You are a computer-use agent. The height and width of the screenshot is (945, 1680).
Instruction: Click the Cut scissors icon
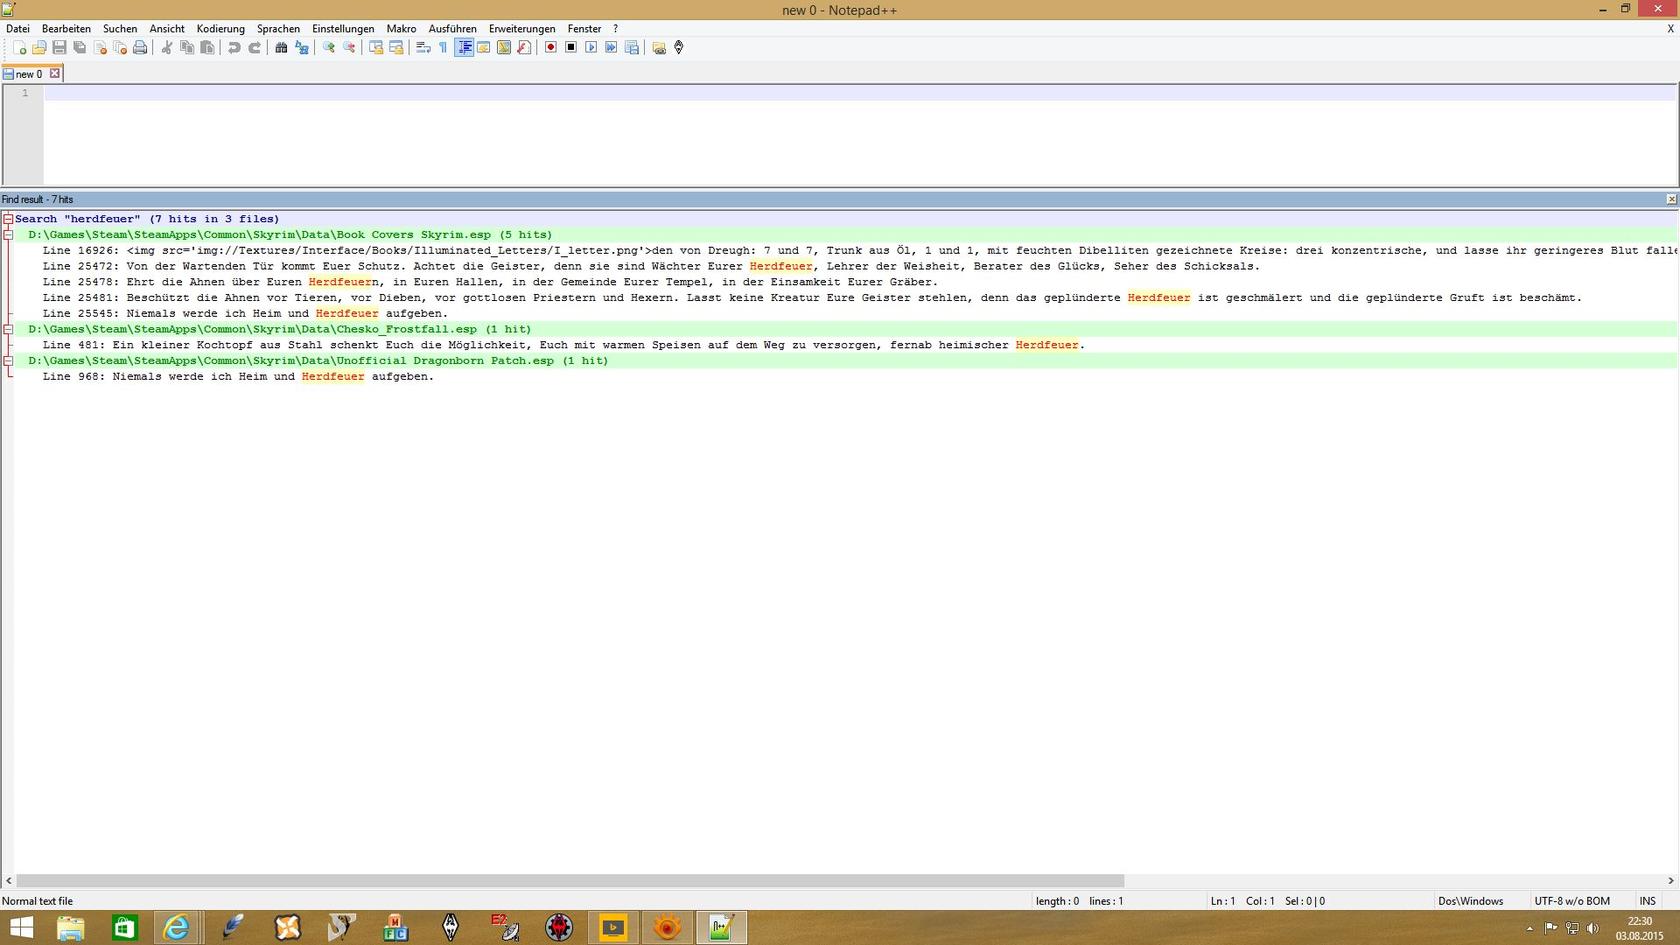(x=167, y=48)
